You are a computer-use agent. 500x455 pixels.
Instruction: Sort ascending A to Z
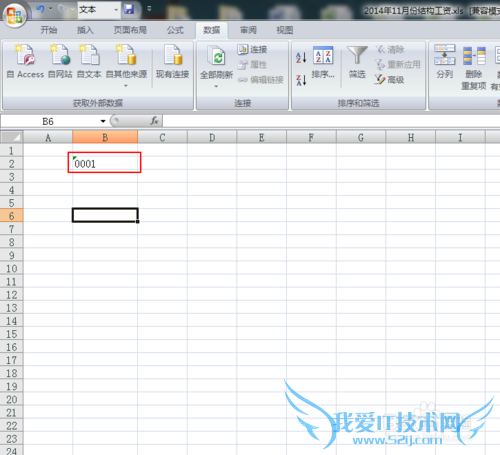pos(301,57)
